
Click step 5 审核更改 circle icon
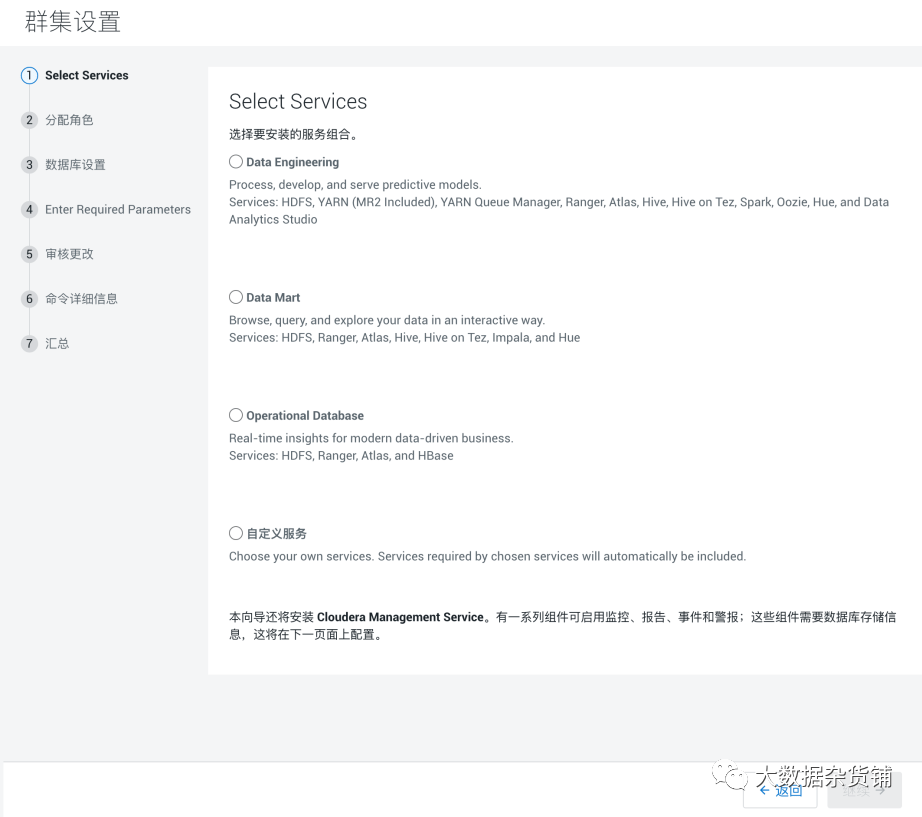coord(29,254)
